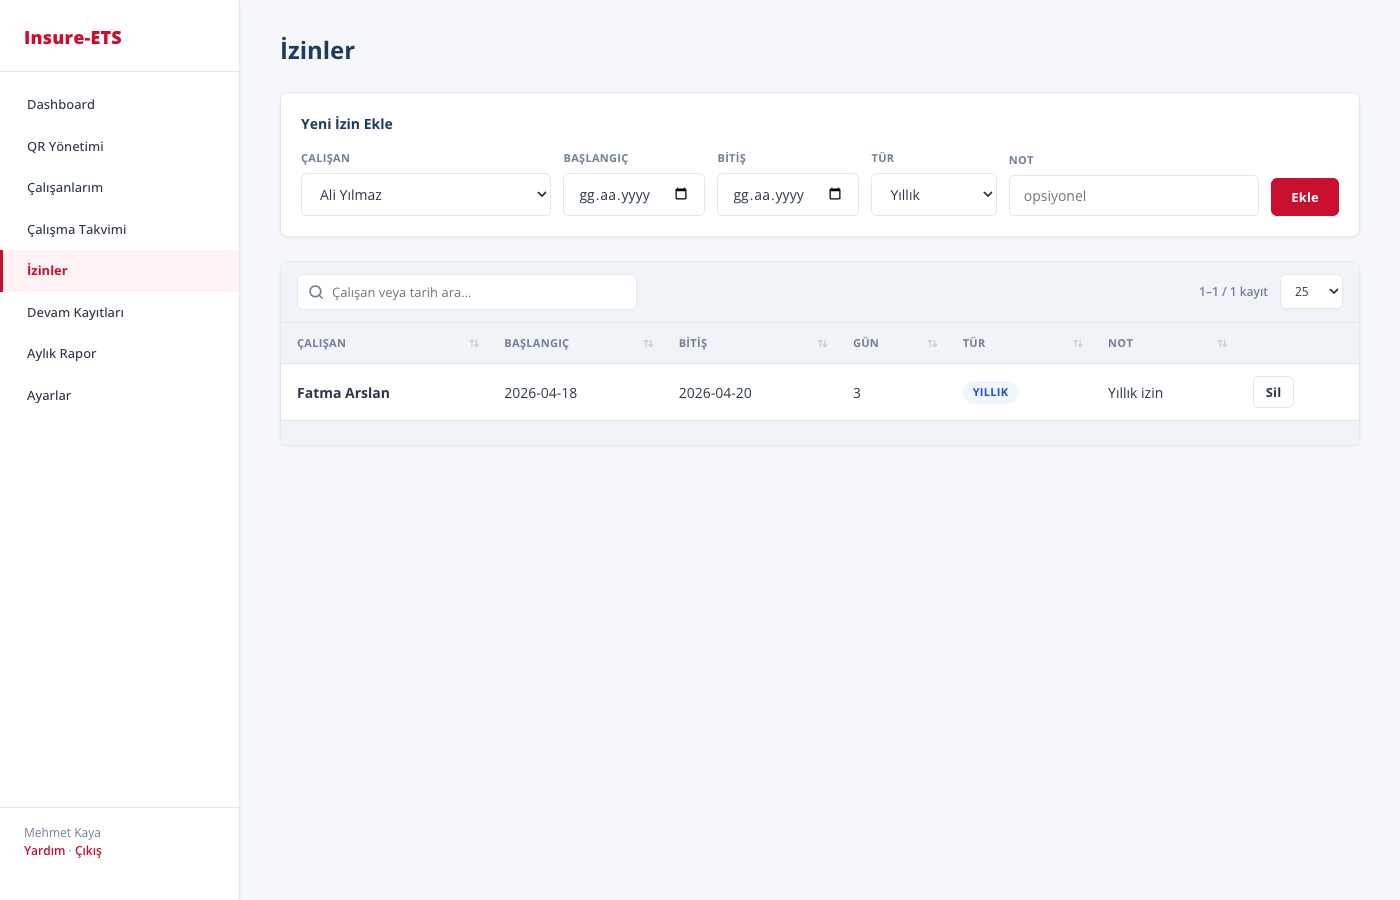Sort table by Not column arrows
Screen dimensions: 1400x900
1222,344
